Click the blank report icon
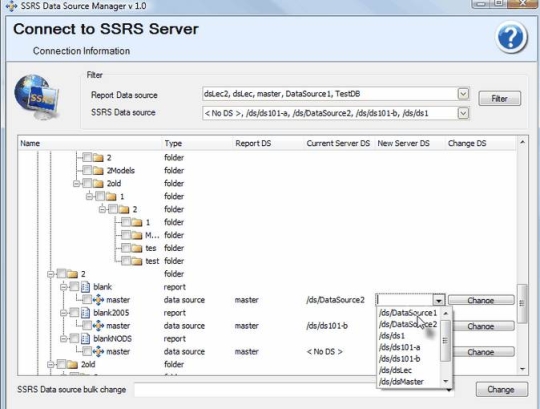The image size is (540, 409). 85,287
